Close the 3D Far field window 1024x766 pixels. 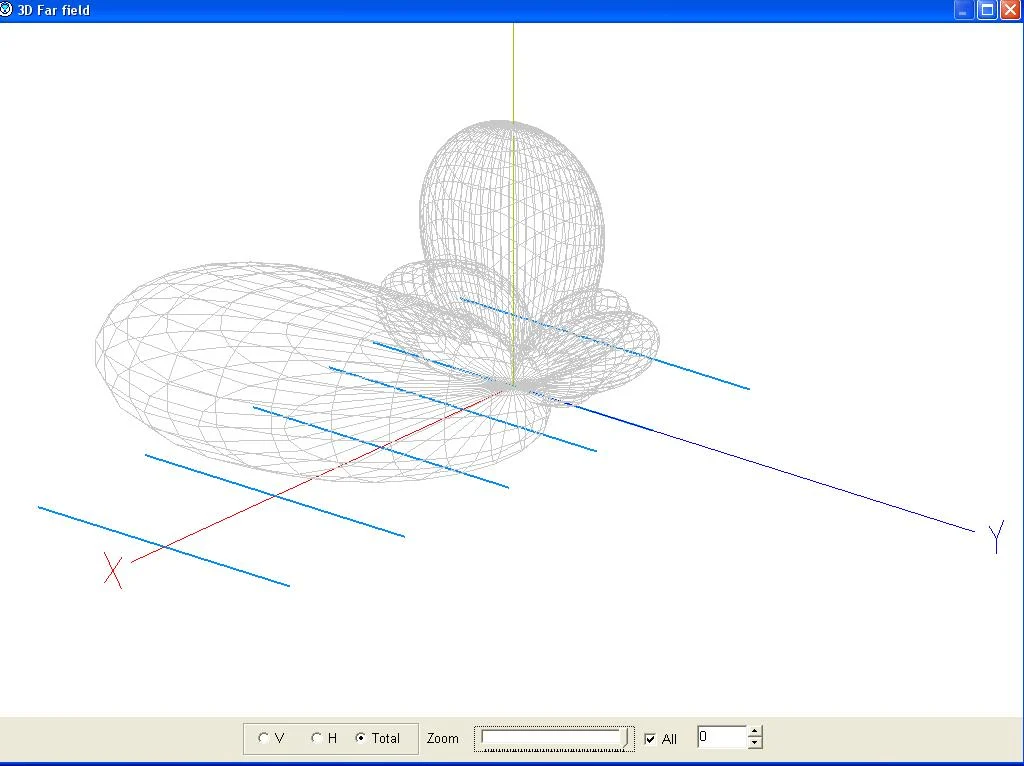click(x=1010, y=10)
